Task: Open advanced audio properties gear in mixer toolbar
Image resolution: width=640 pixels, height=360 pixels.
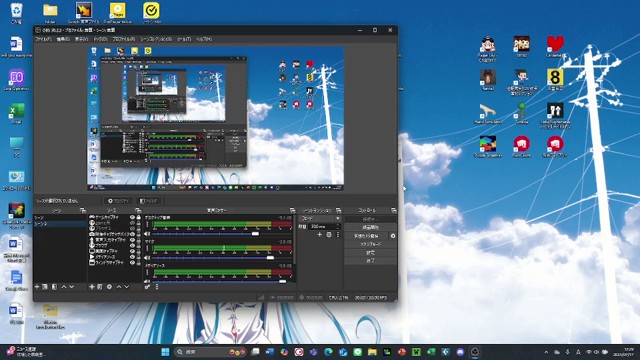Action: click(147, 287)
